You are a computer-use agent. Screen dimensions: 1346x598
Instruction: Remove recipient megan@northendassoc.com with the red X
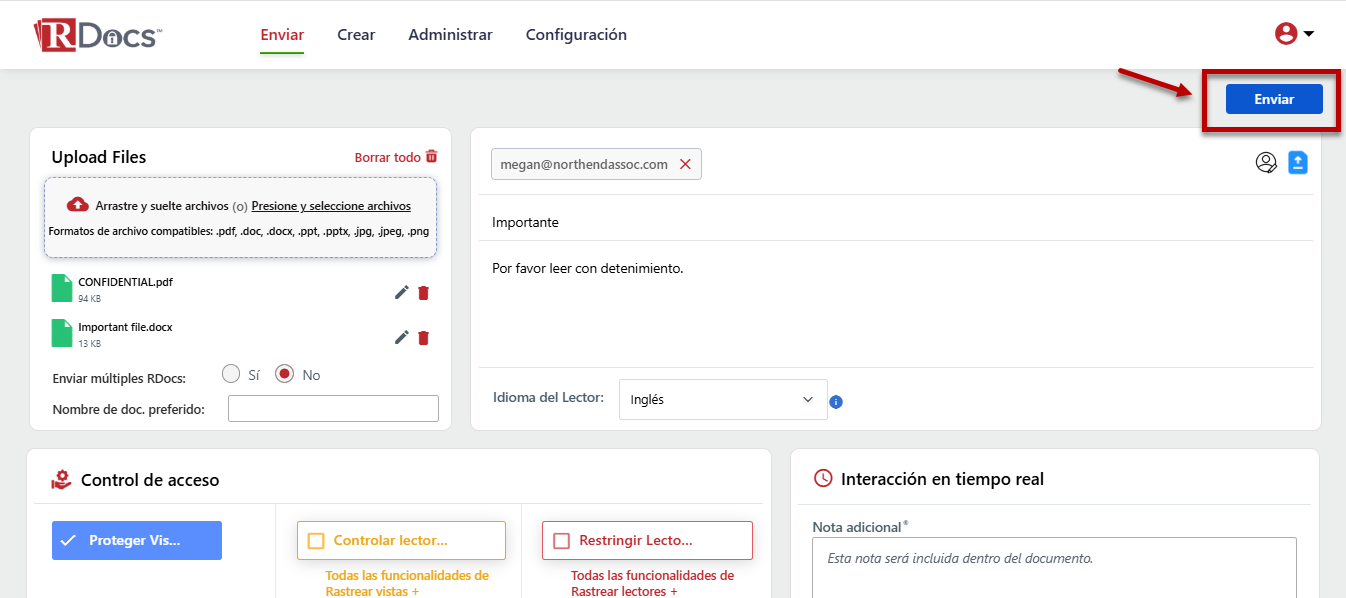pyautogui.click(x=685, y=164)
